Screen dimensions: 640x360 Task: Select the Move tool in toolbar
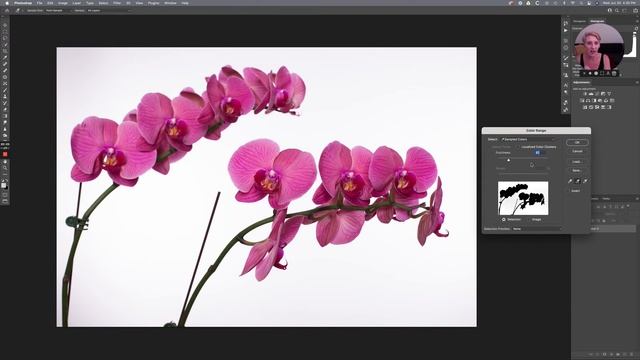tap(5, 25)
